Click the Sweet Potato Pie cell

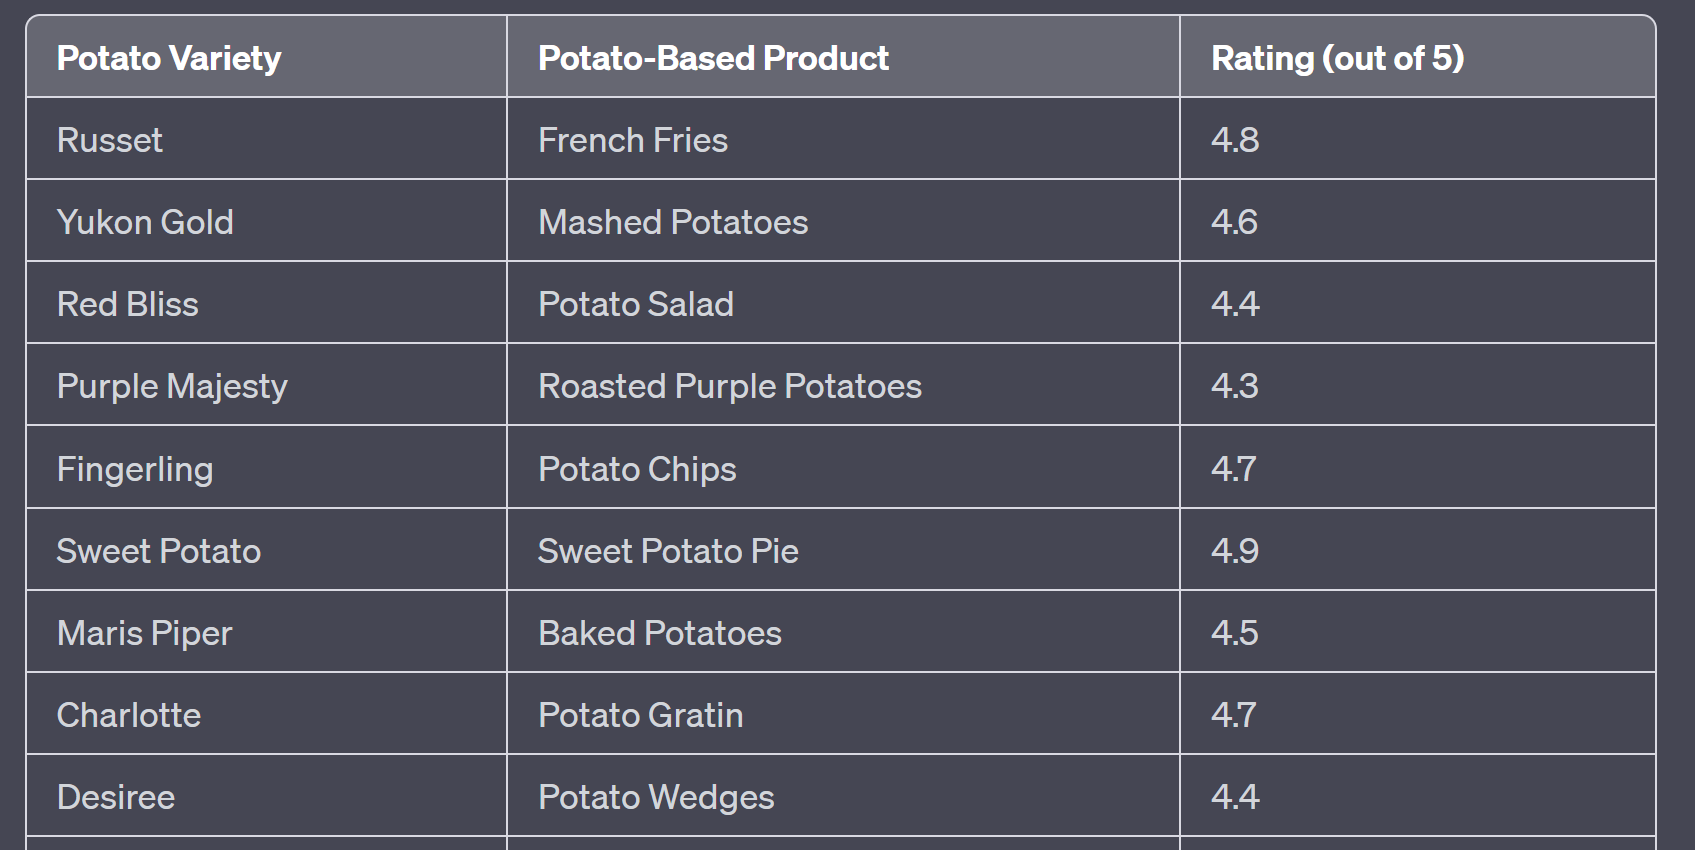pos(668,551)
